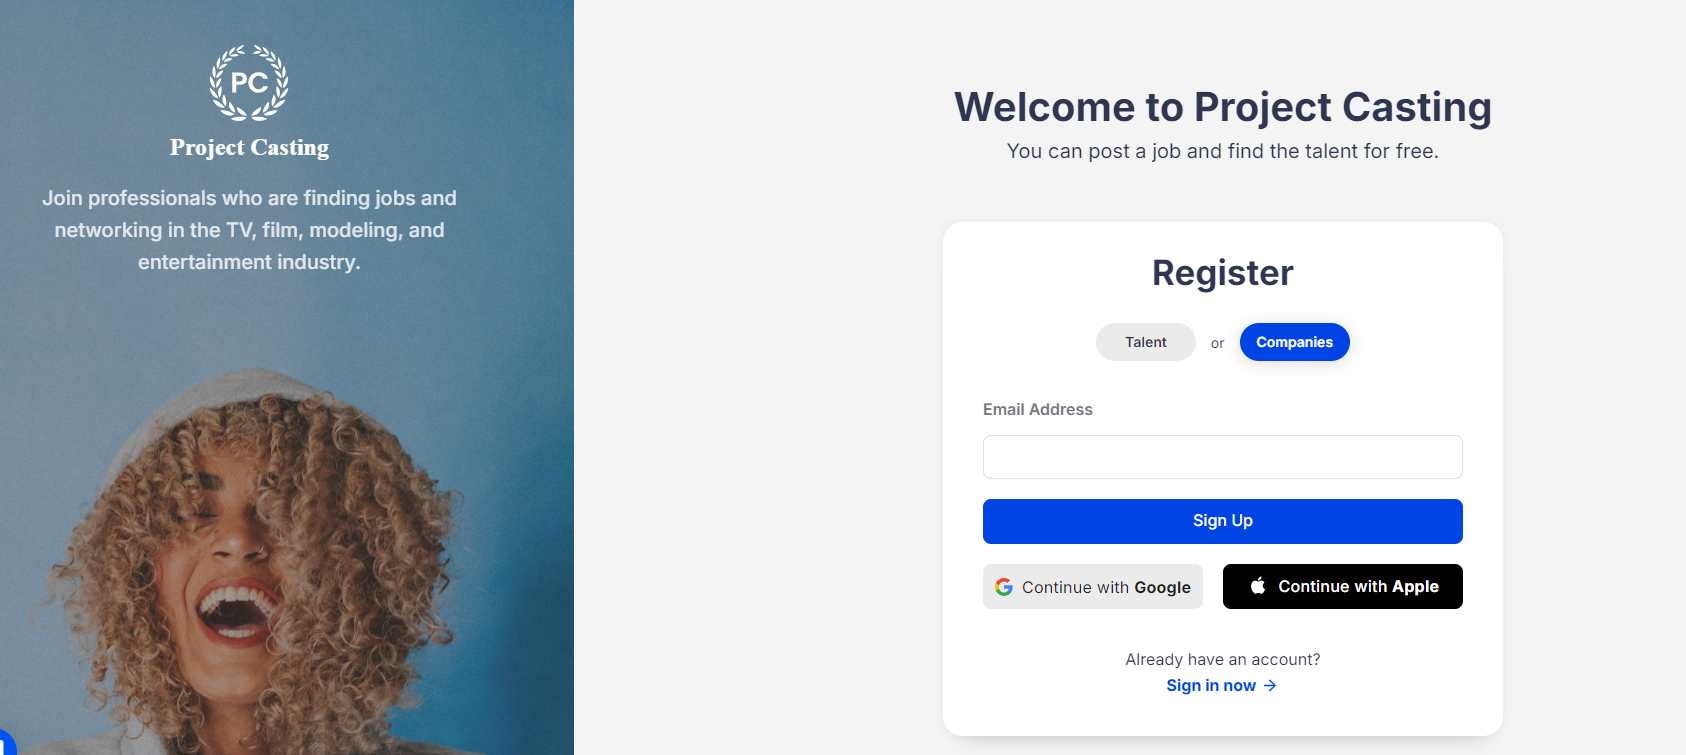Choose Continue with Apple
The image size is (1686, 755).
pos(1342,587)
